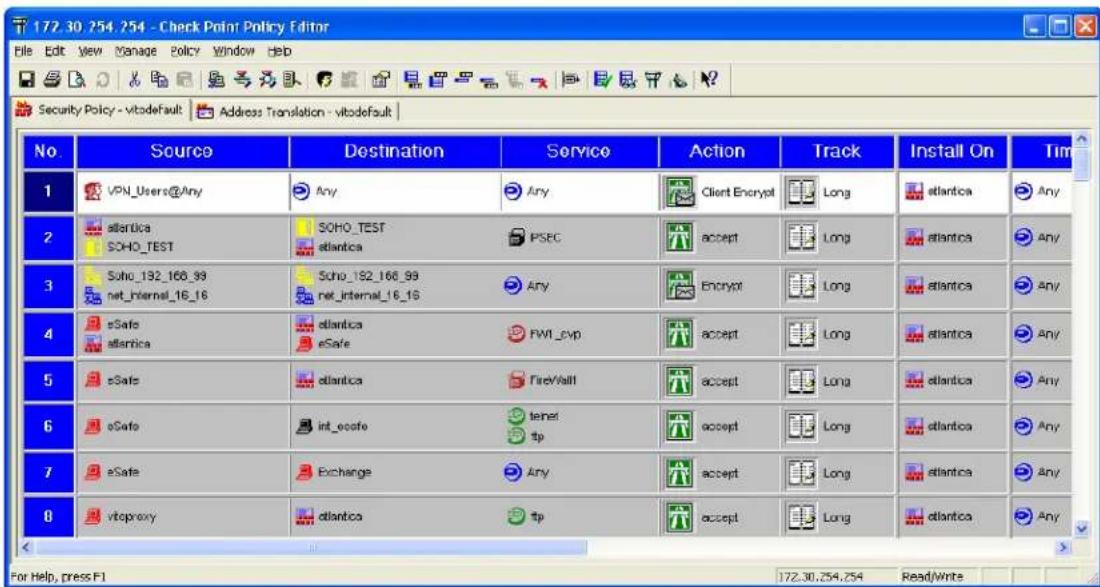Click the Service column header
The image size is (1100, 587).
(579, 151)
